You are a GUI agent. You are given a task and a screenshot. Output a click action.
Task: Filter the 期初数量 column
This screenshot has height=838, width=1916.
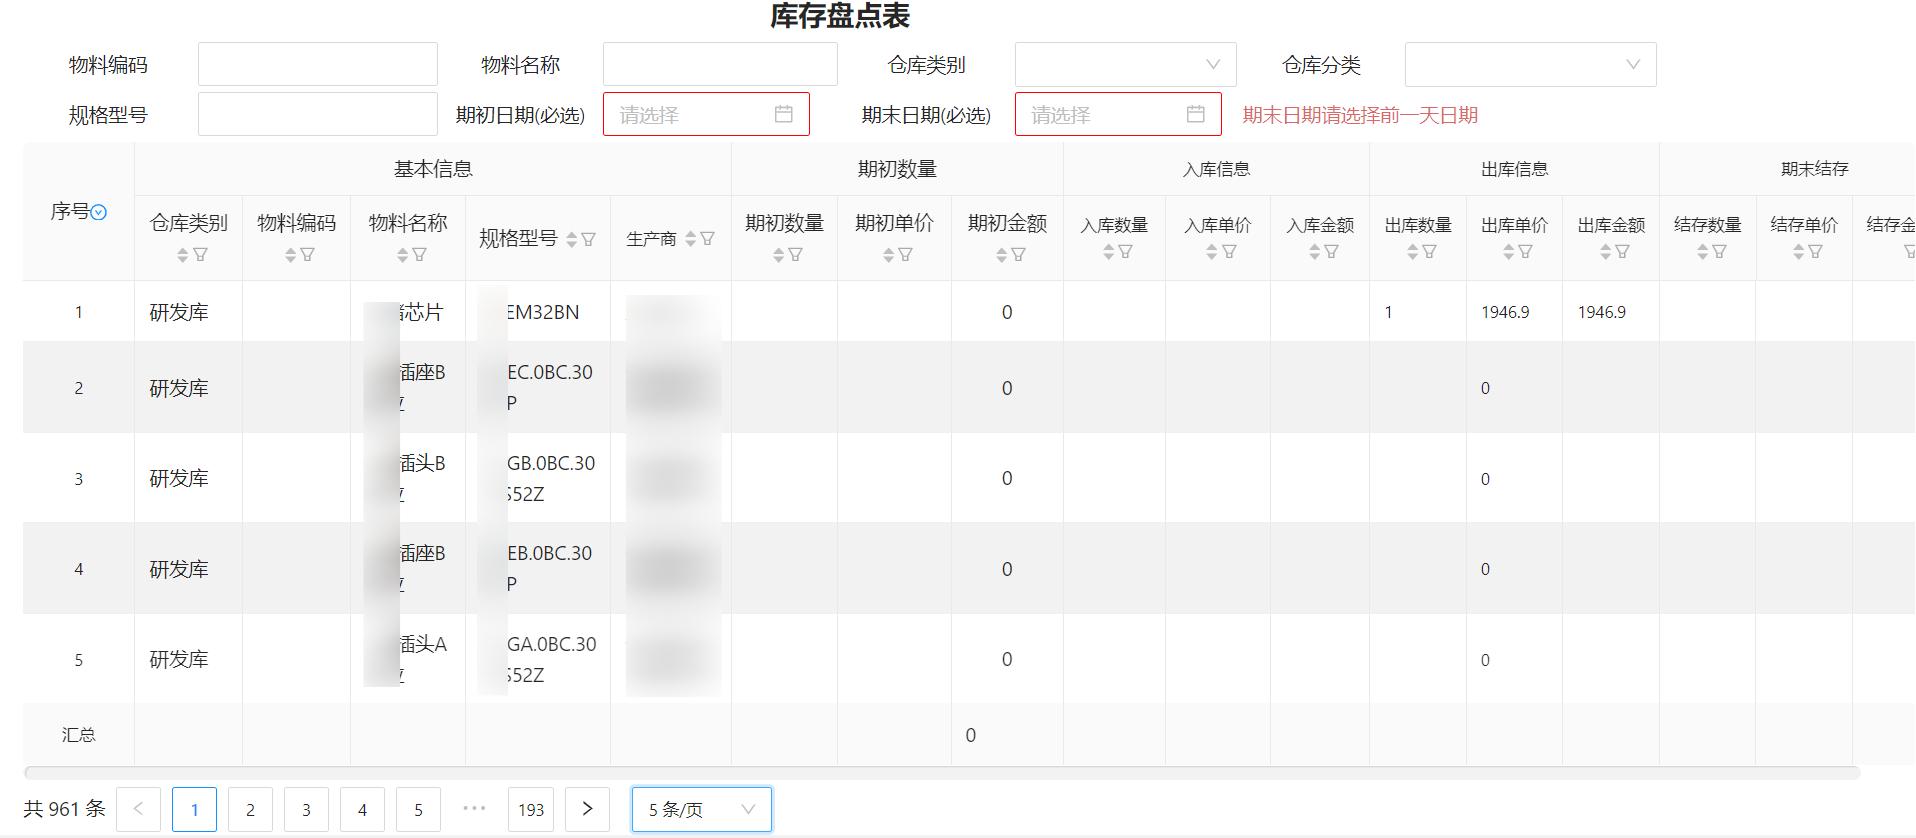point(795,255)
